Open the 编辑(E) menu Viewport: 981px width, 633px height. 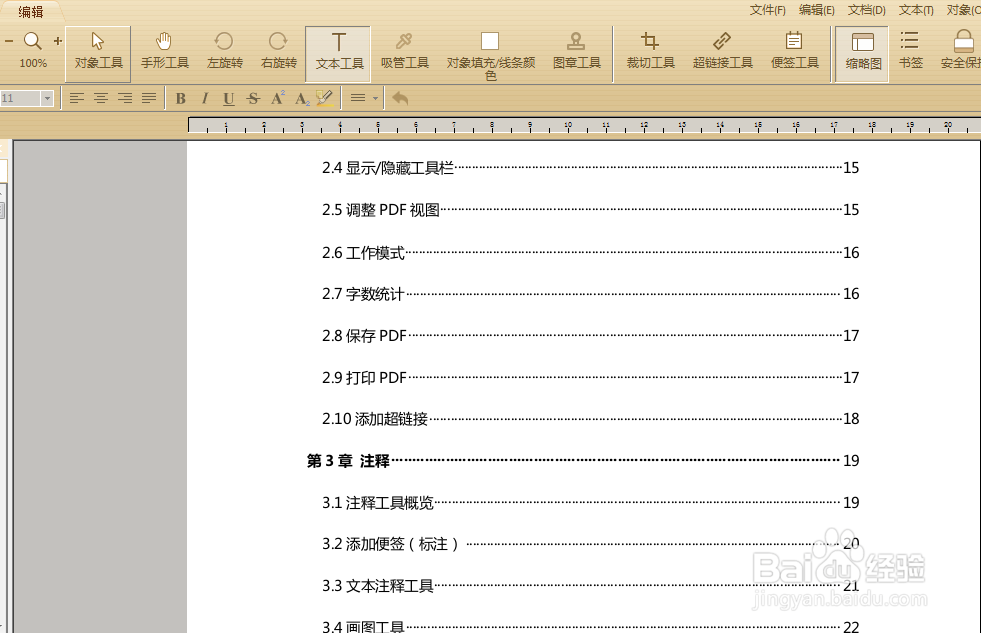click(816, 10)
